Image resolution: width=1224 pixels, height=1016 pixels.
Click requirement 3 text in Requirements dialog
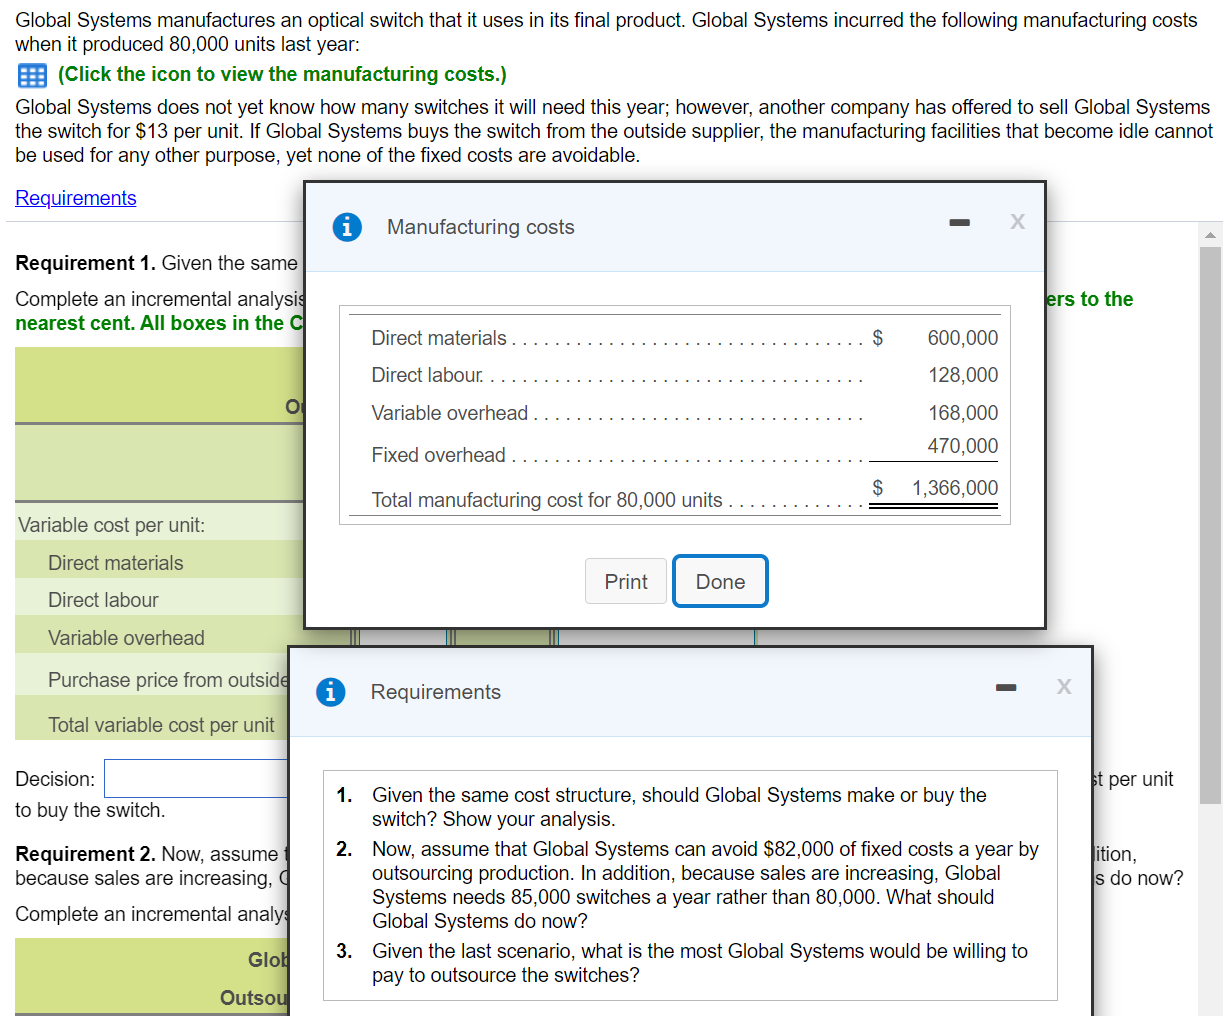coord(699,963)
